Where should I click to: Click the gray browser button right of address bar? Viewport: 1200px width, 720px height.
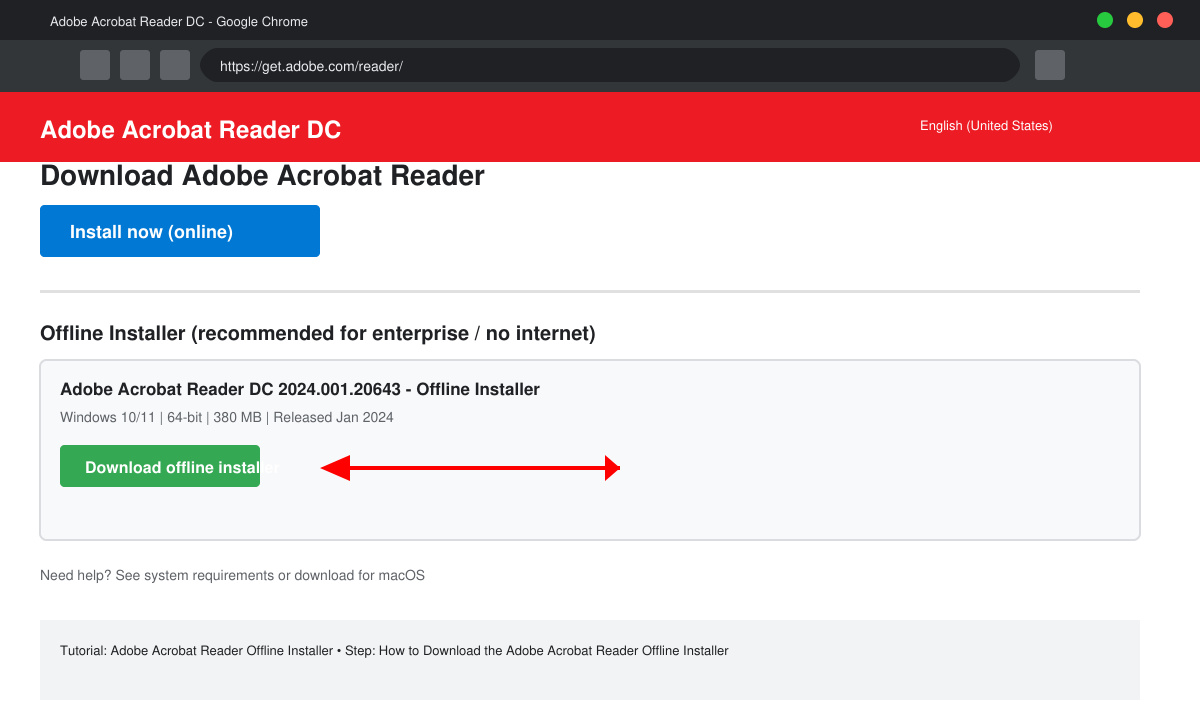click(1050, 65)
